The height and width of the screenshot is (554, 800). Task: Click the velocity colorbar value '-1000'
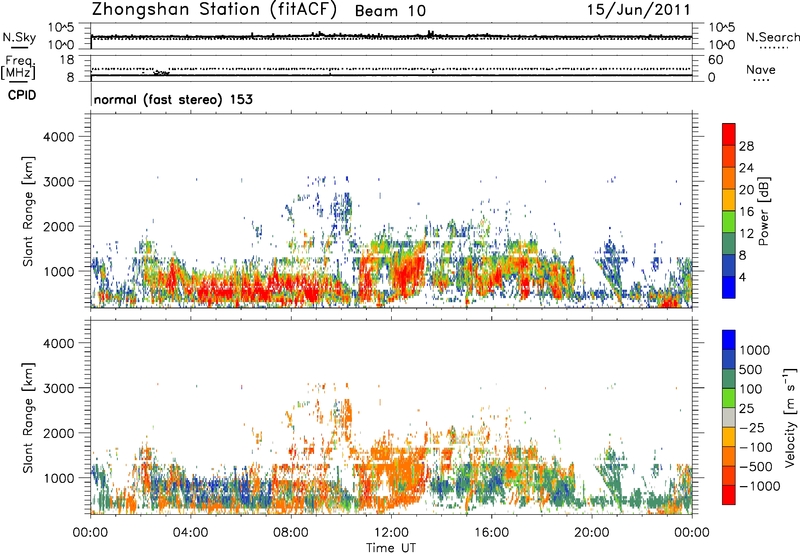759,486
